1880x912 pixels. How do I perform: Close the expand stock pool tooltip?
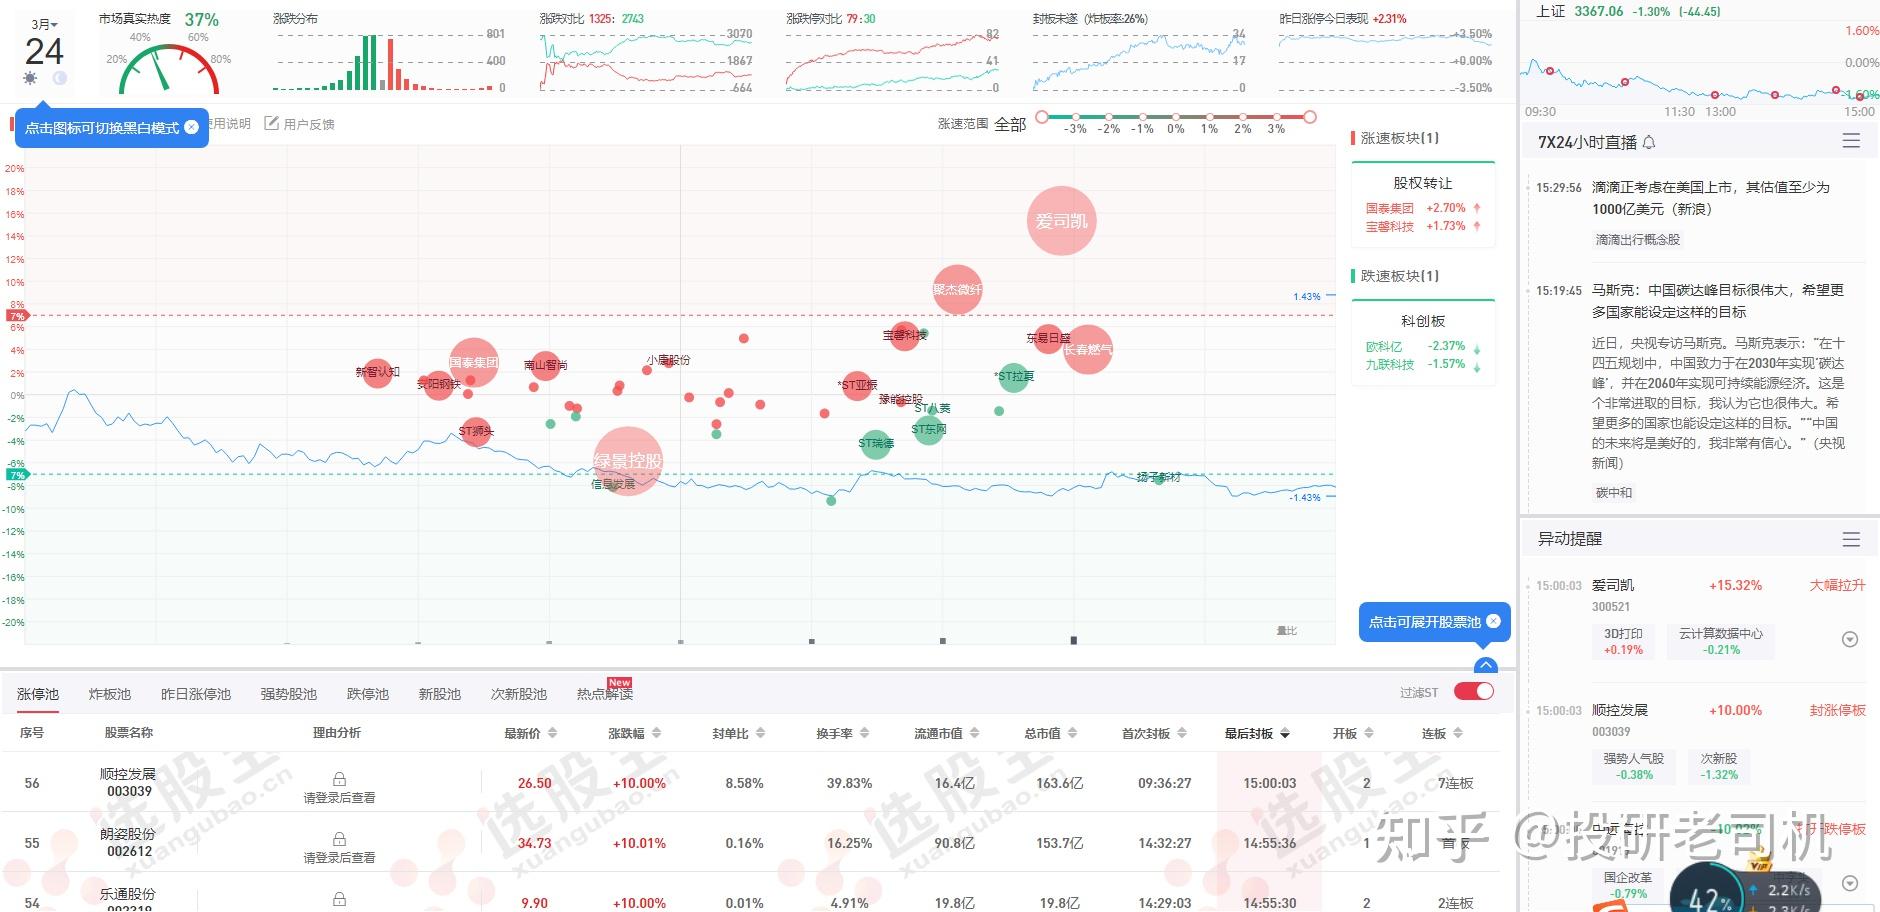[x=1493, y=621]
